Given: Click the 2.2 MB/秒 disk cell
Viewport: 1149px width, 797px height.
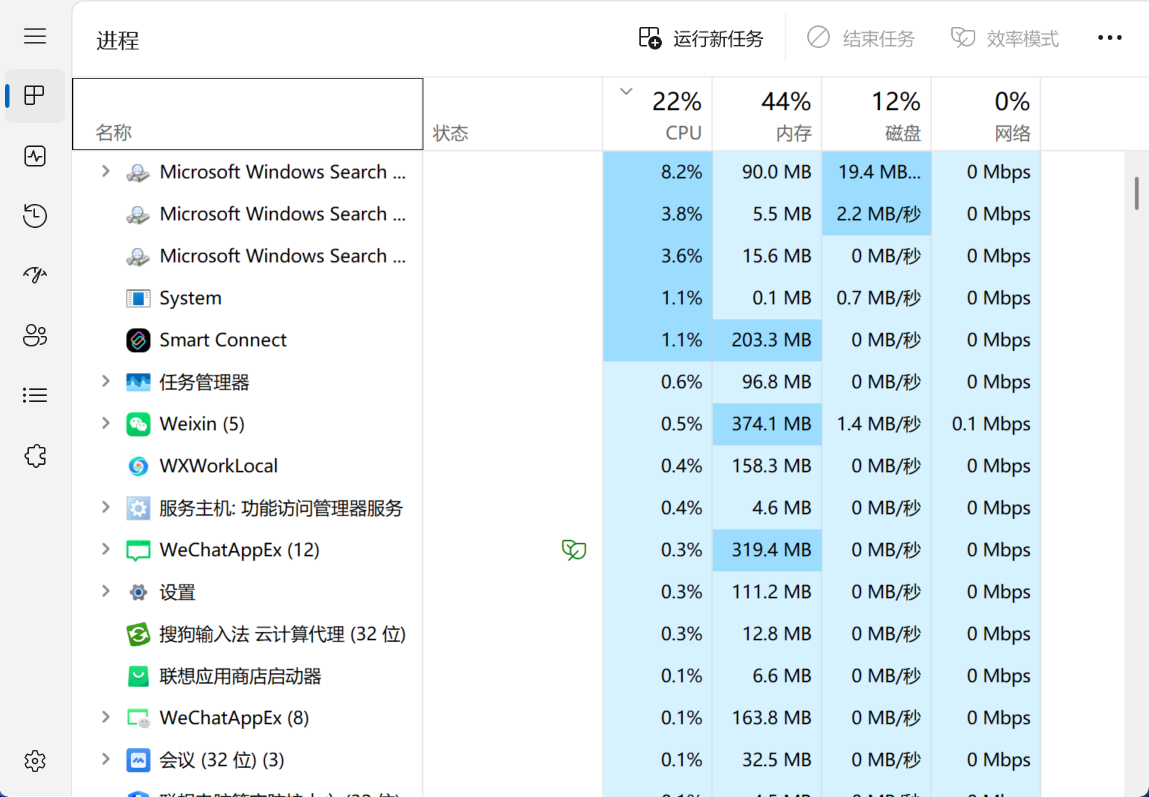Looking at the screenshot, I should click(876, 214).
